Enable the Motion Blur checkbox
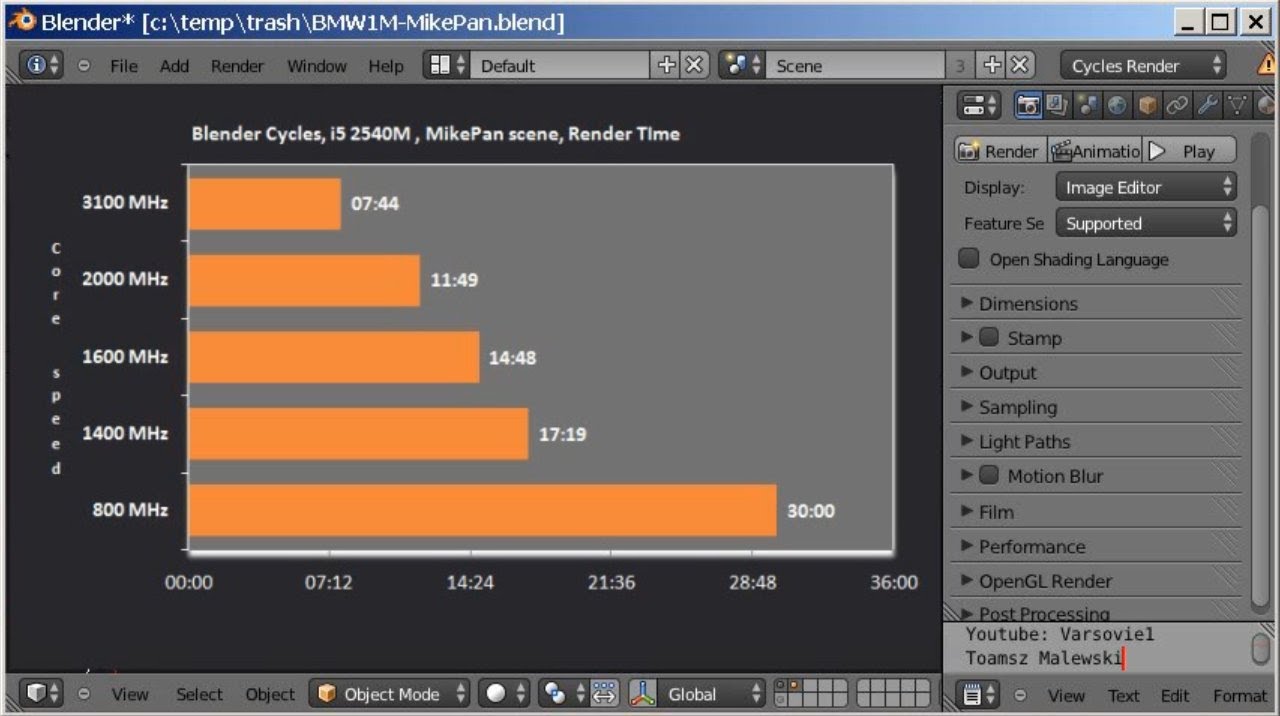Image resolution: width=1280 pixels, height=716 pixels. tap(989, 476)
